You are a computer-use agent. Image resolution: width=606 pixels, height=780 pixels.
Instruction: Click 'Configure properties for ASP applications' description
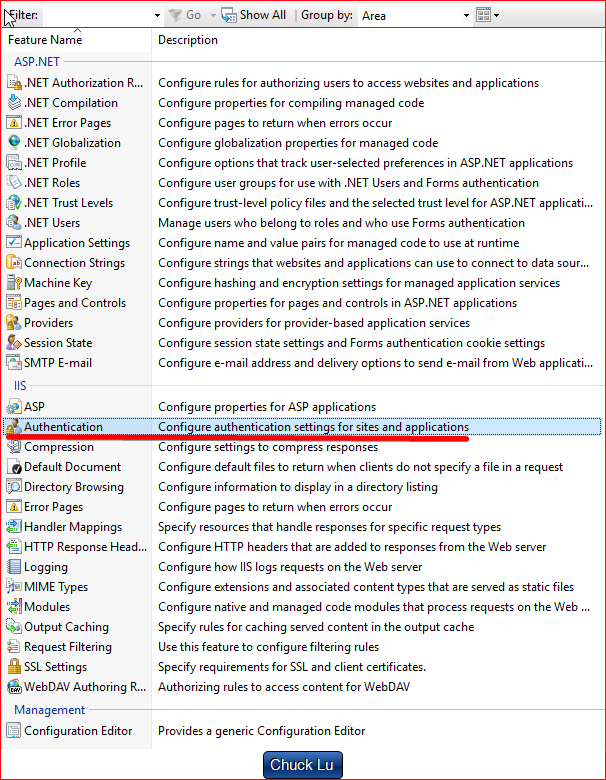click(x=267, y=406)
